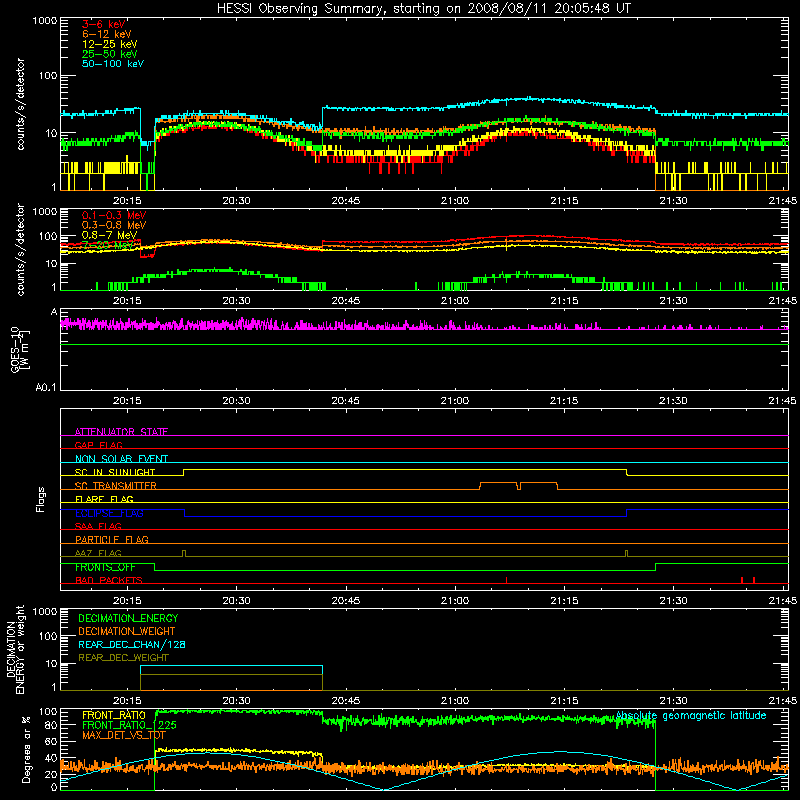Select the GAP_FLAG label

pyautogui.click(x=98, y=445)
